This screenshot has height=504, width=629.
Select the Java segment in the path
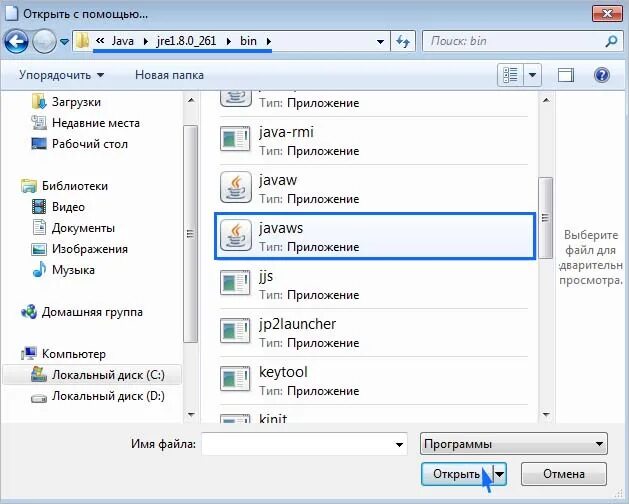[x=122, y=41]
